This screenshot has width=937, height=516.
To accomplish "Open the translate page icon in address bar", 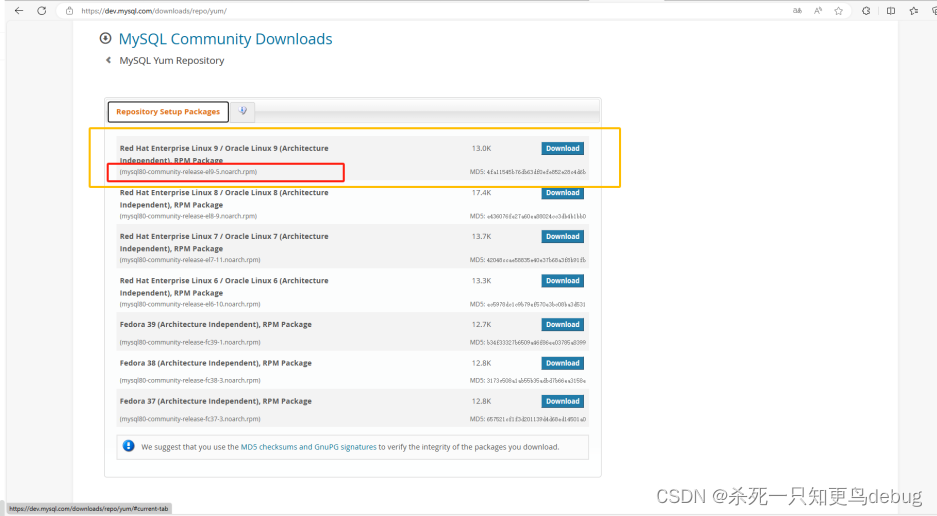I will (x=797, y=11).
